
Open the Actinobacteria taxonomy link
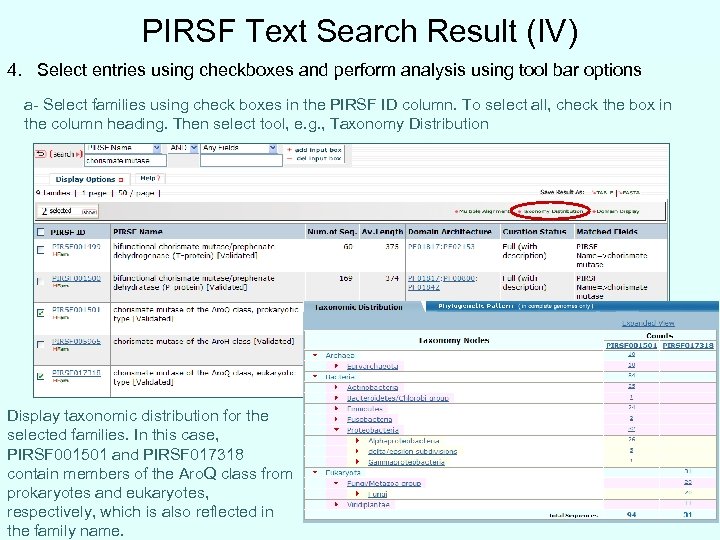tap(372, 388)
